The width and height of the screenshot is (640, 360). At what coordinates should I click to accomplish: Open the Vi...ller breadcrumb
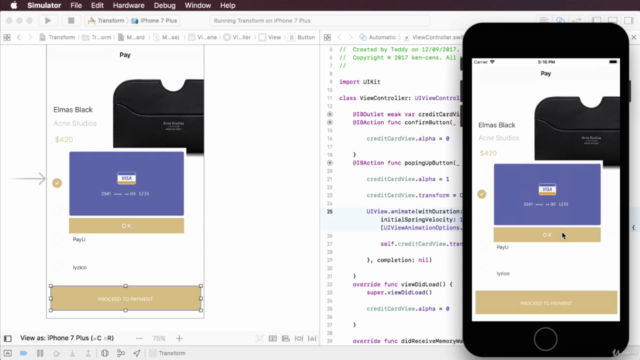click(237, 37)
